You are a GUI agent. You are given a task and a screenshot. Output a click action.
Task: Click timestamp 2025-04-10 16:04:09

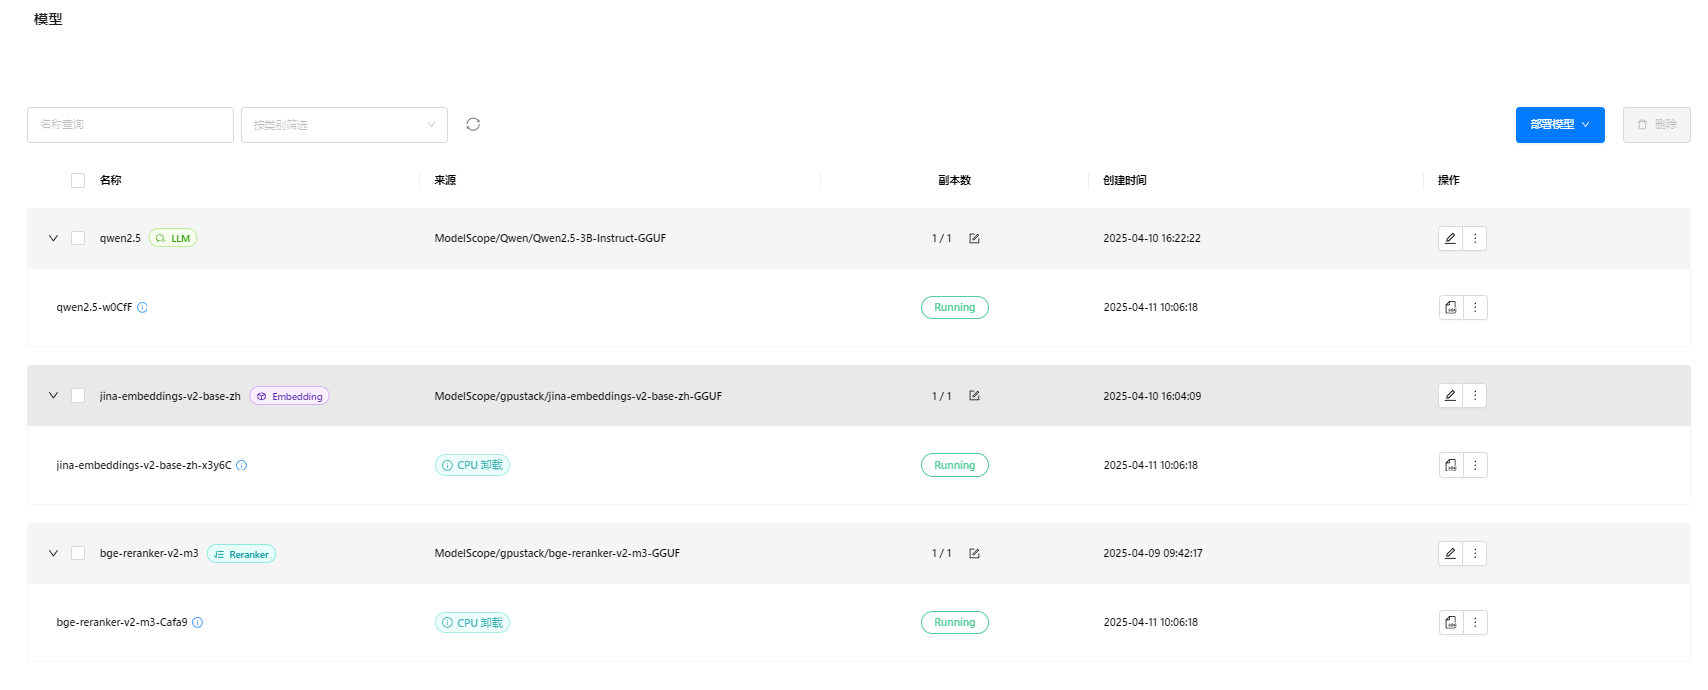pyautogui.click(x=1152, y=396)
